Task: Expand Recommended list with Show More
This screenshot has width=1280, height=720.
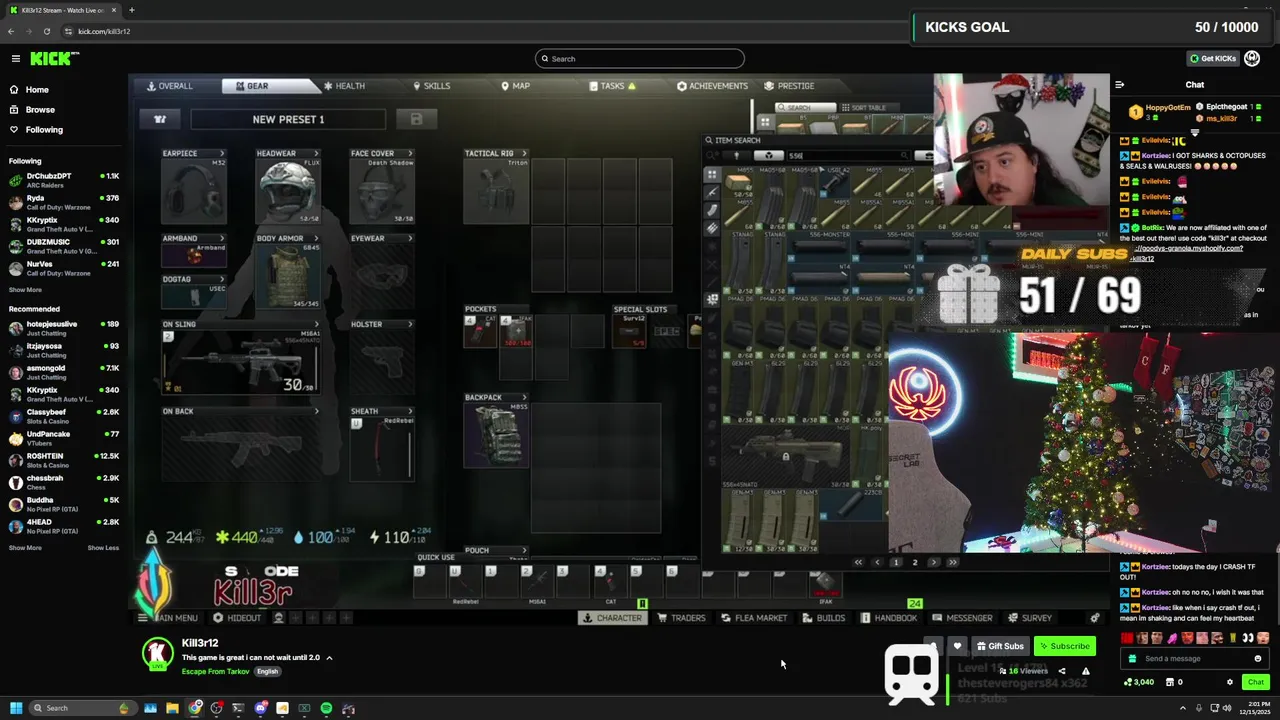Action: pos(25,548)
